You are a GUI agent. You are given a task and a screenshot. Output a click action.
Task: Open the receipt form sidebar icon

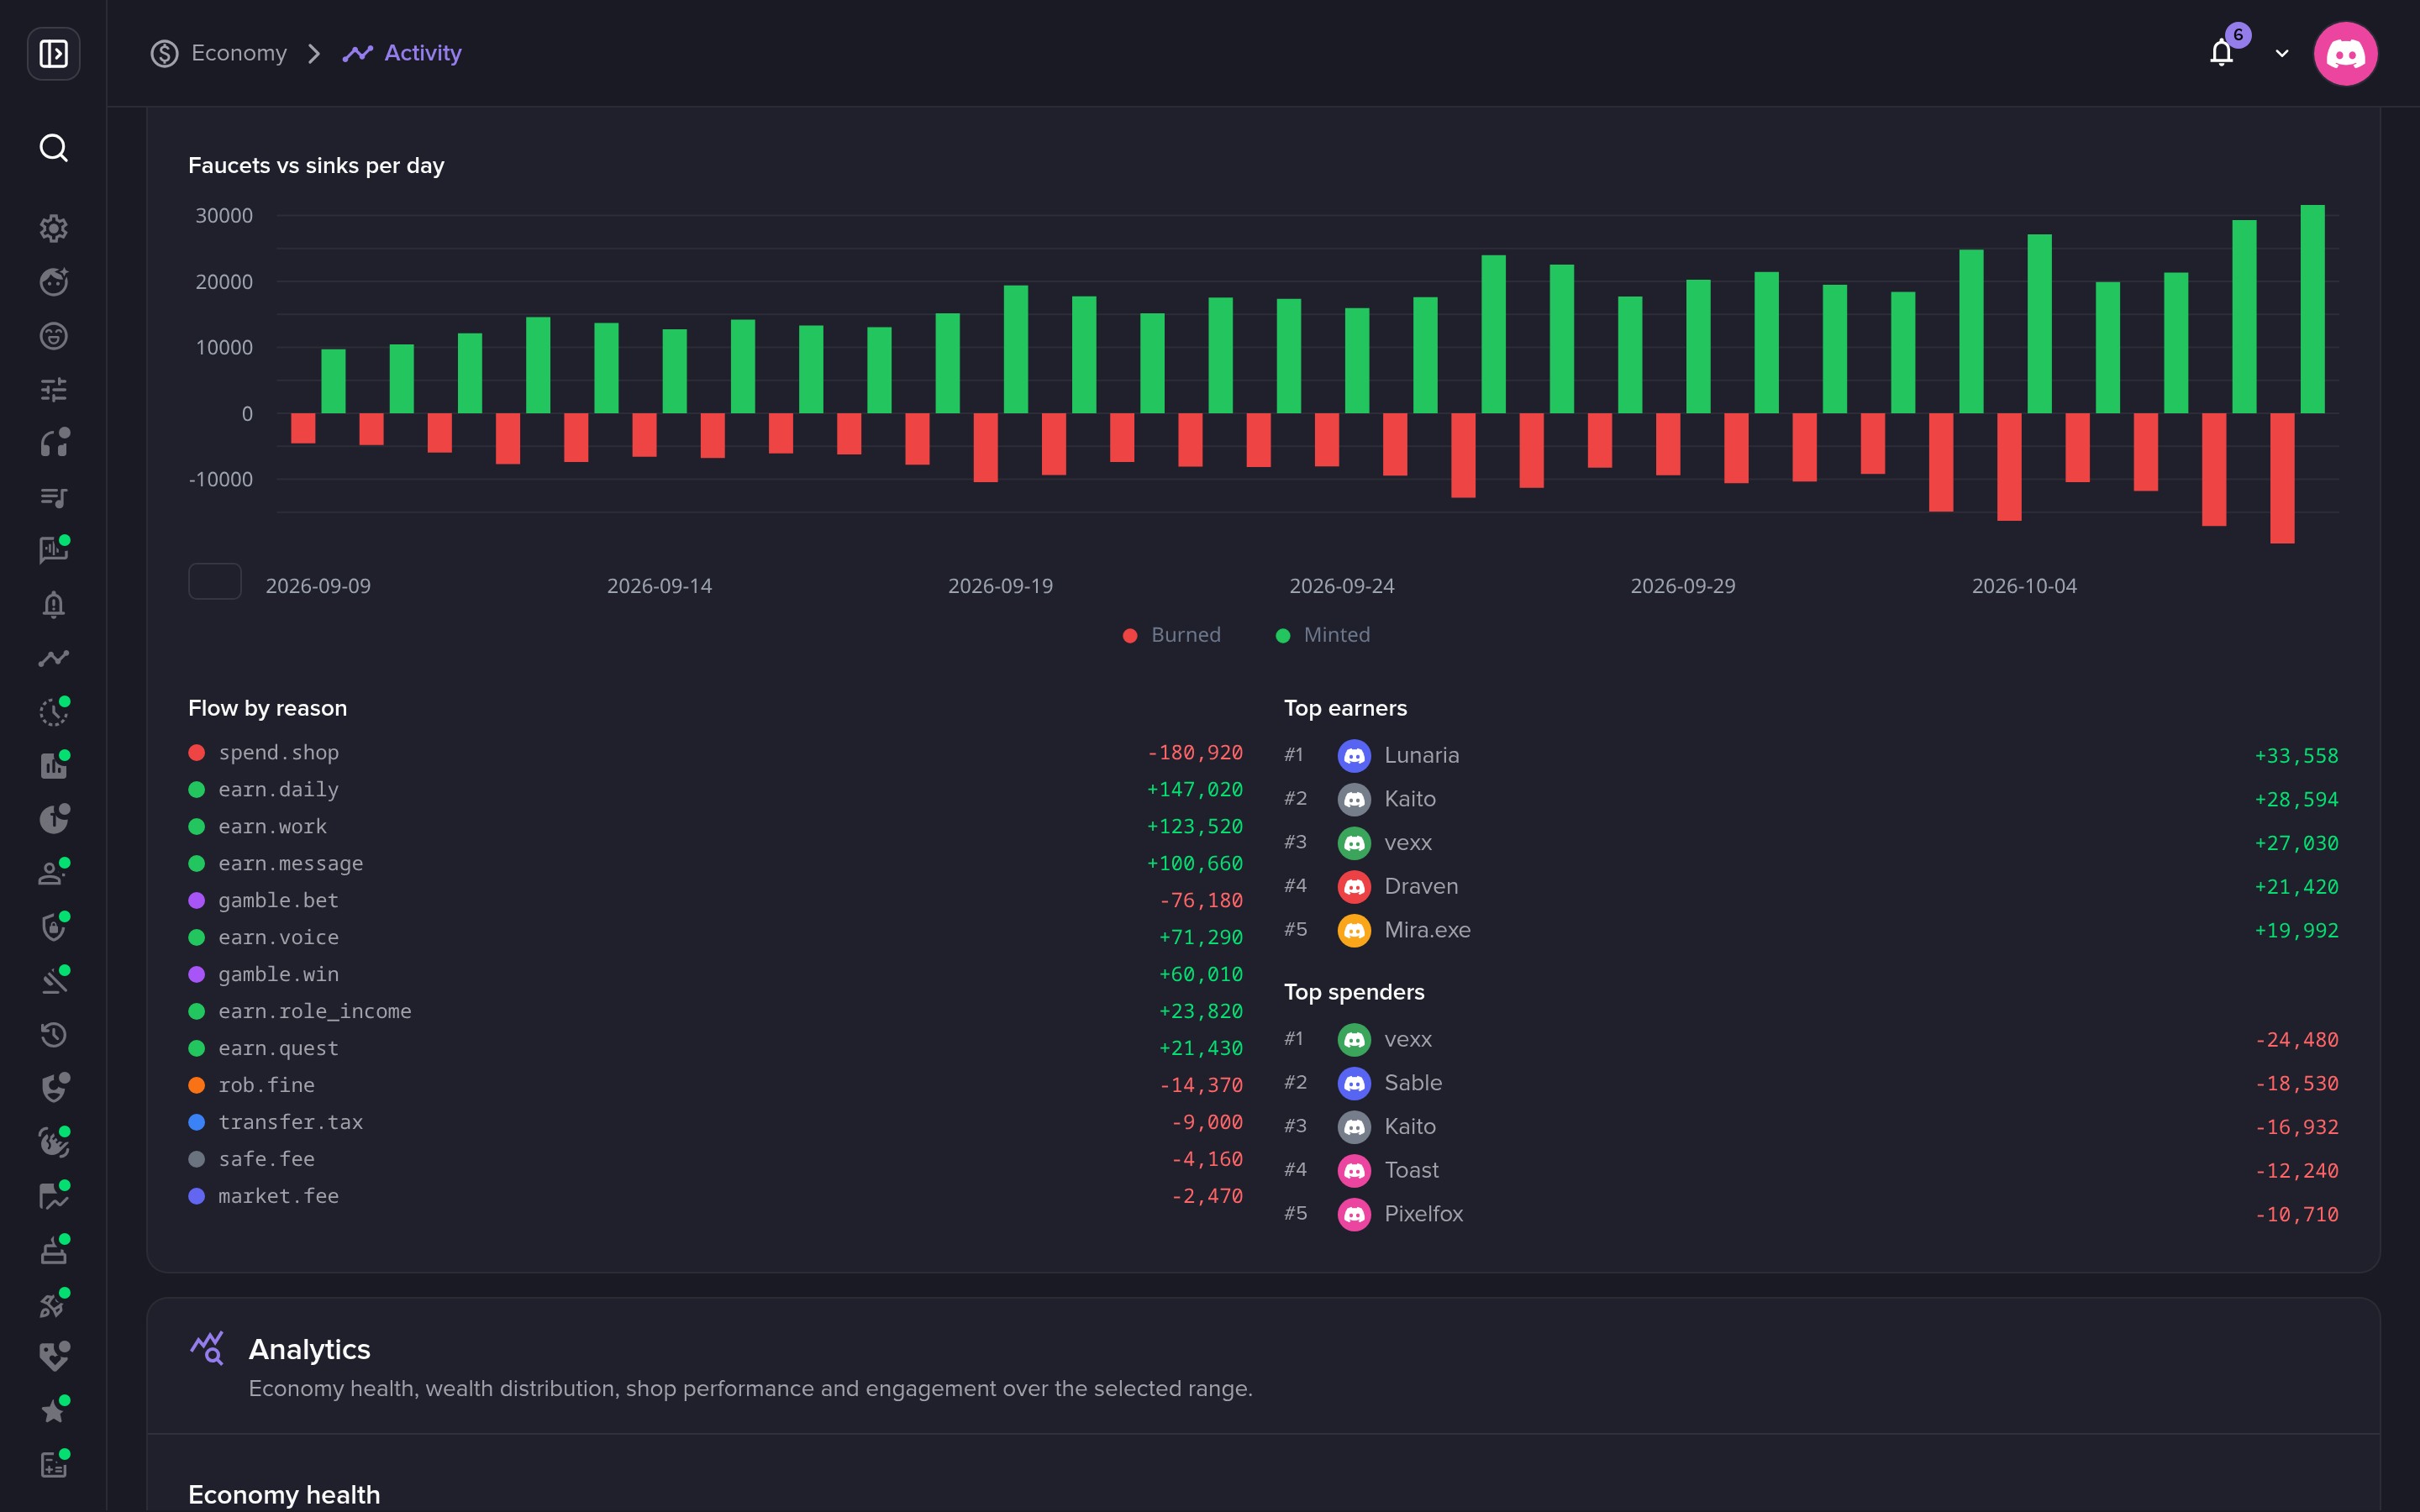(53, 1465)
